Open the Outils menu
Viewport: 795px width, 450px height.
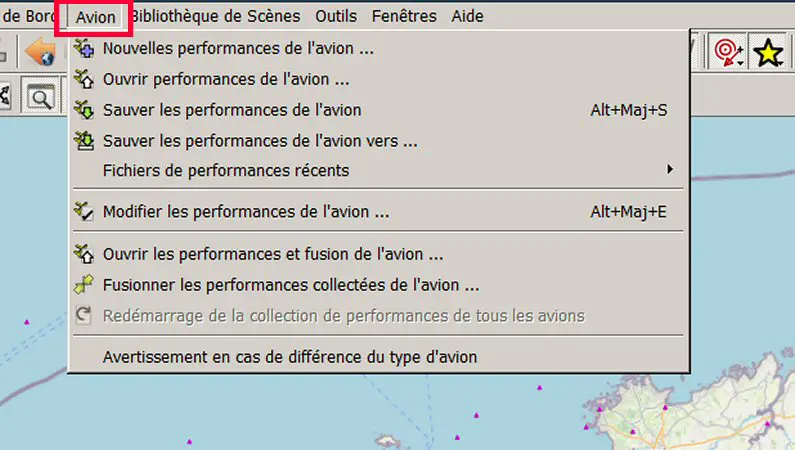[336, 16]
